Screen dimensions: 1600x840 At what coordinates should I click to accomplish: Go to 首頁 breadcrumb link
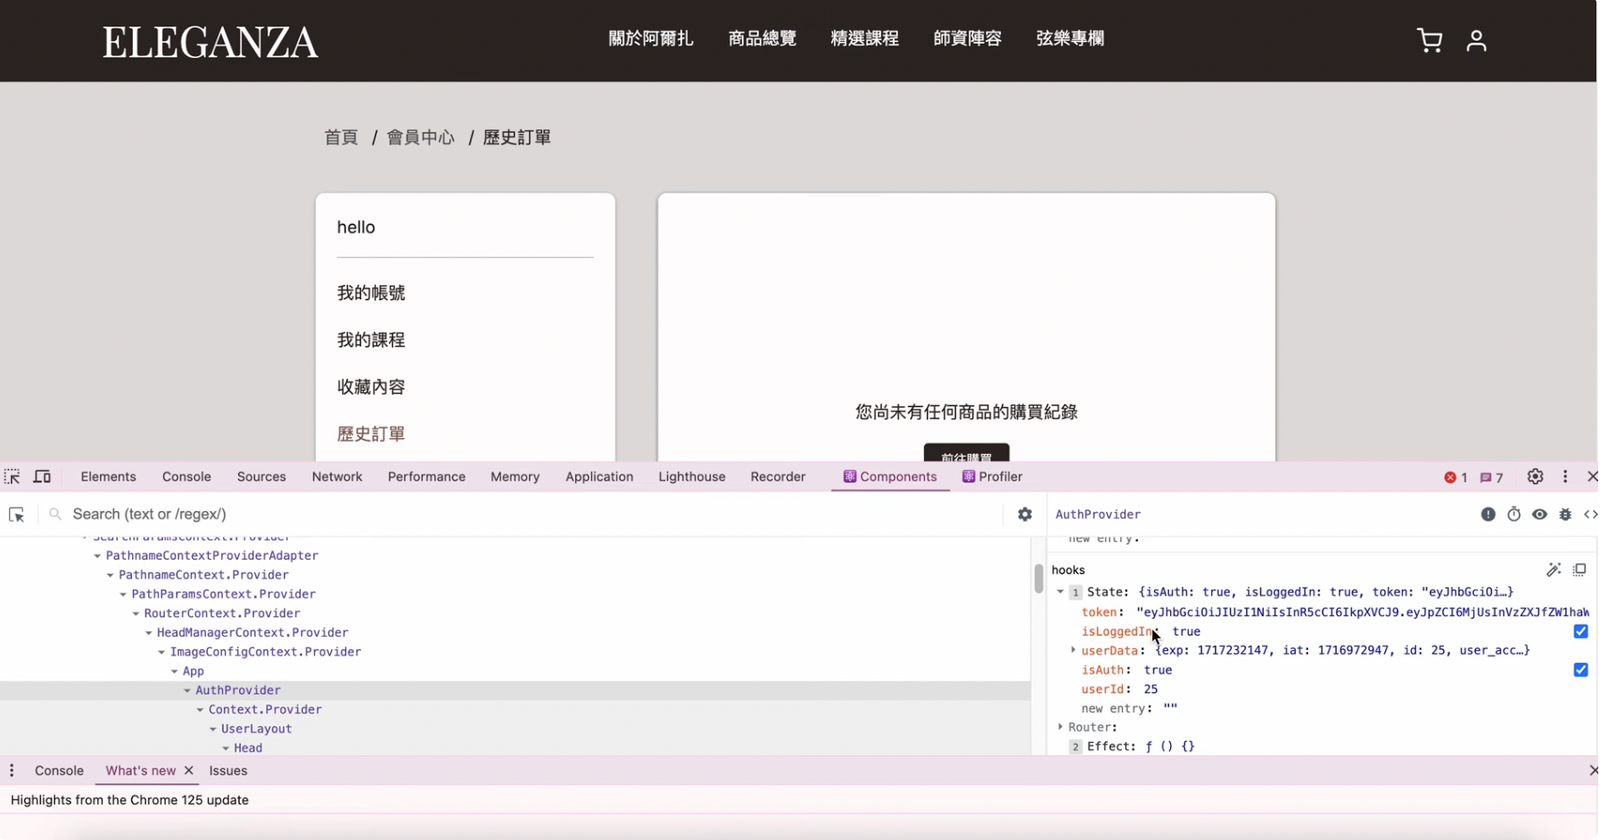[x=341, y=137]
